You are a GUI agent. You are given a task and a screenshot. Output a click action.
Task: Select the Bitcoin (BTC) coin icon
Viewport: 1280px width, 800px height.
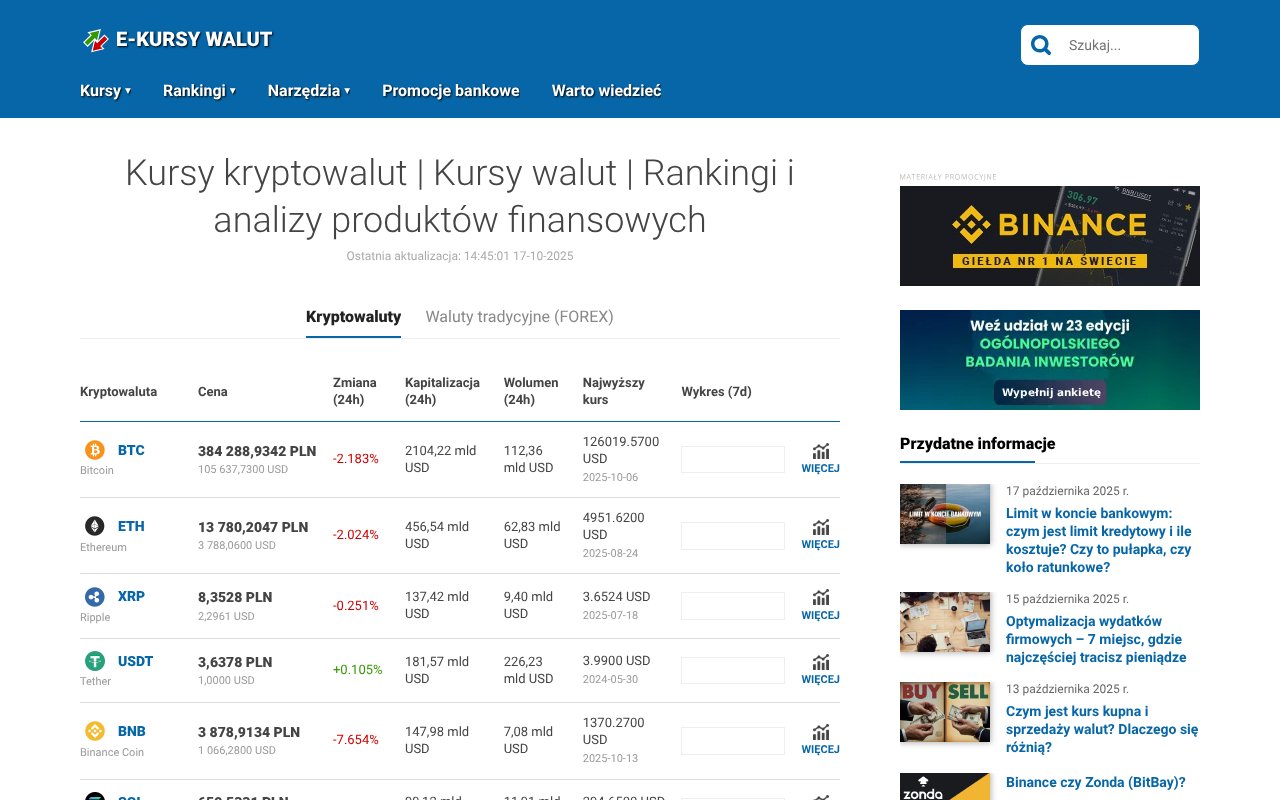pyautogui.click(x=95, y=451)
